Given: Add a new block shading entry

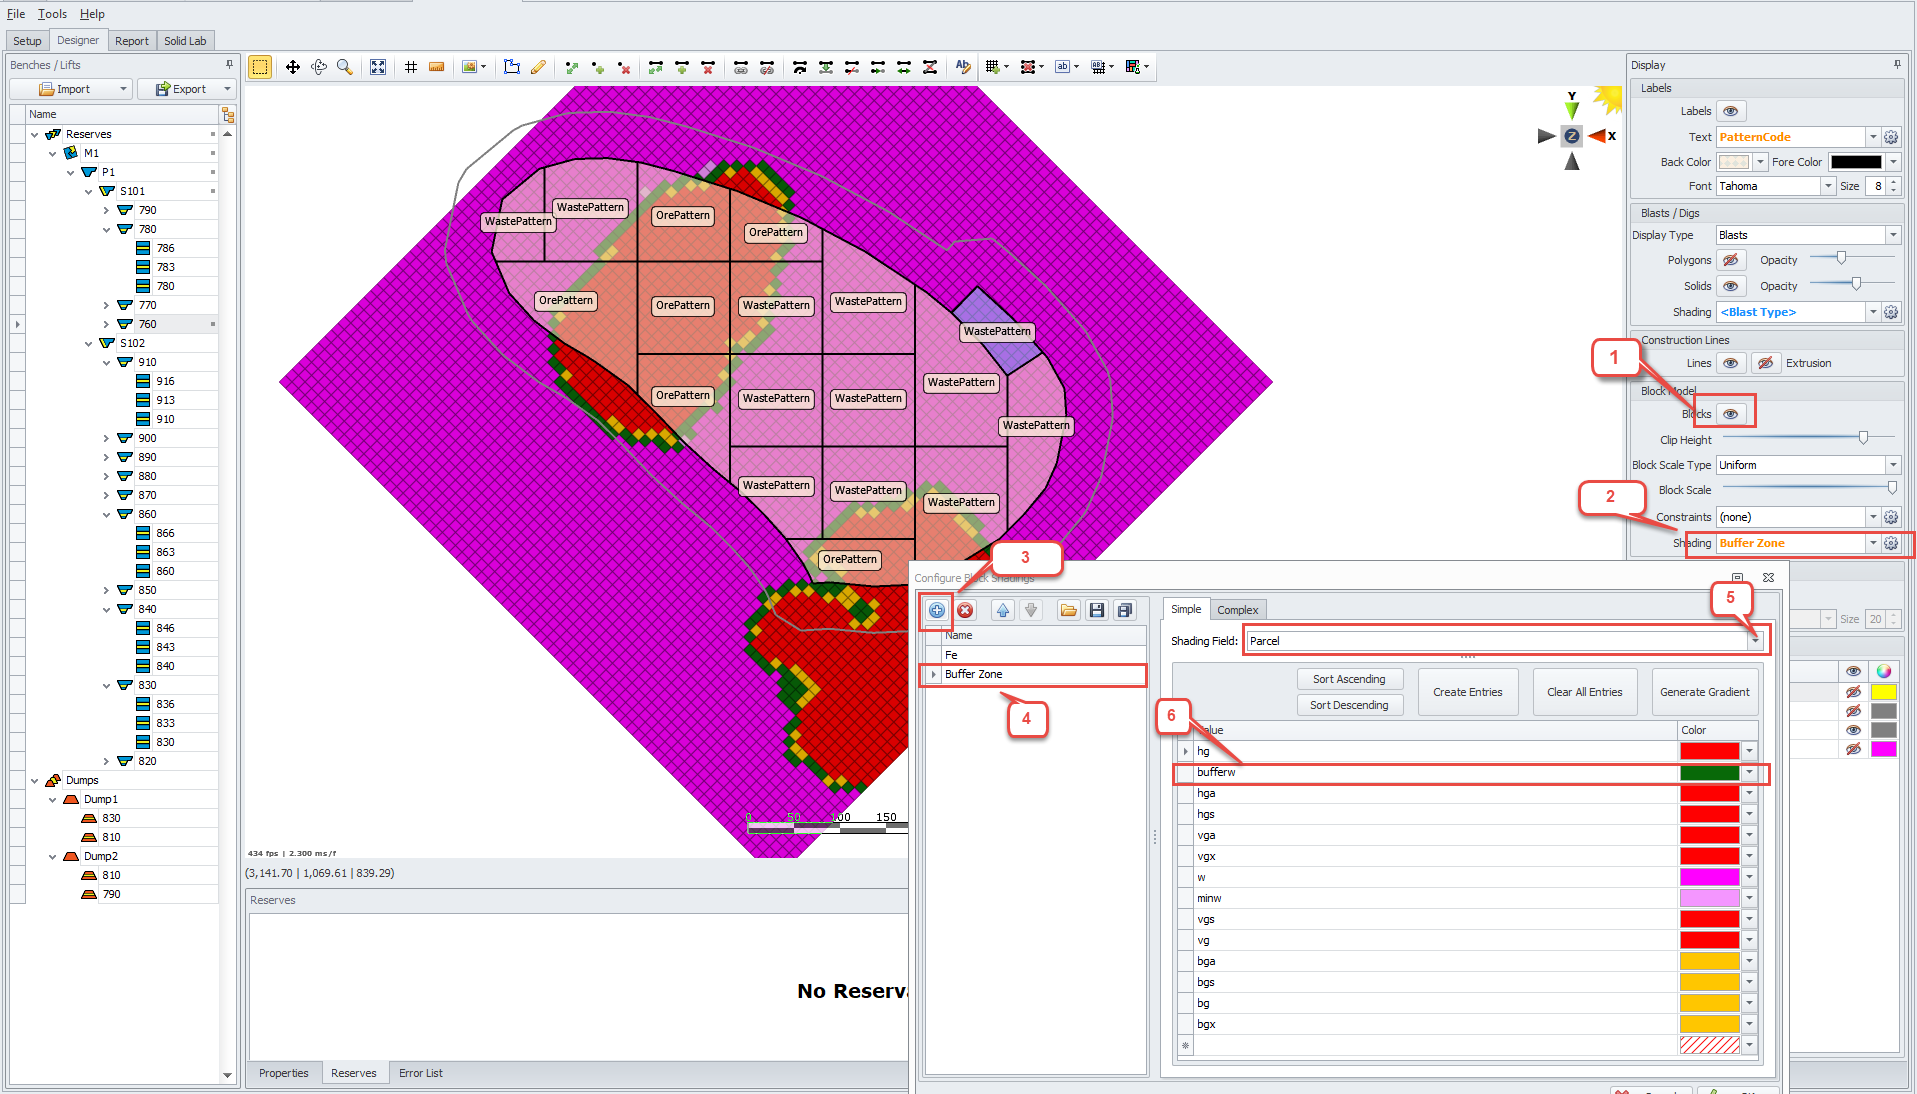Looking at the screenshot, I should pos(937,610).
